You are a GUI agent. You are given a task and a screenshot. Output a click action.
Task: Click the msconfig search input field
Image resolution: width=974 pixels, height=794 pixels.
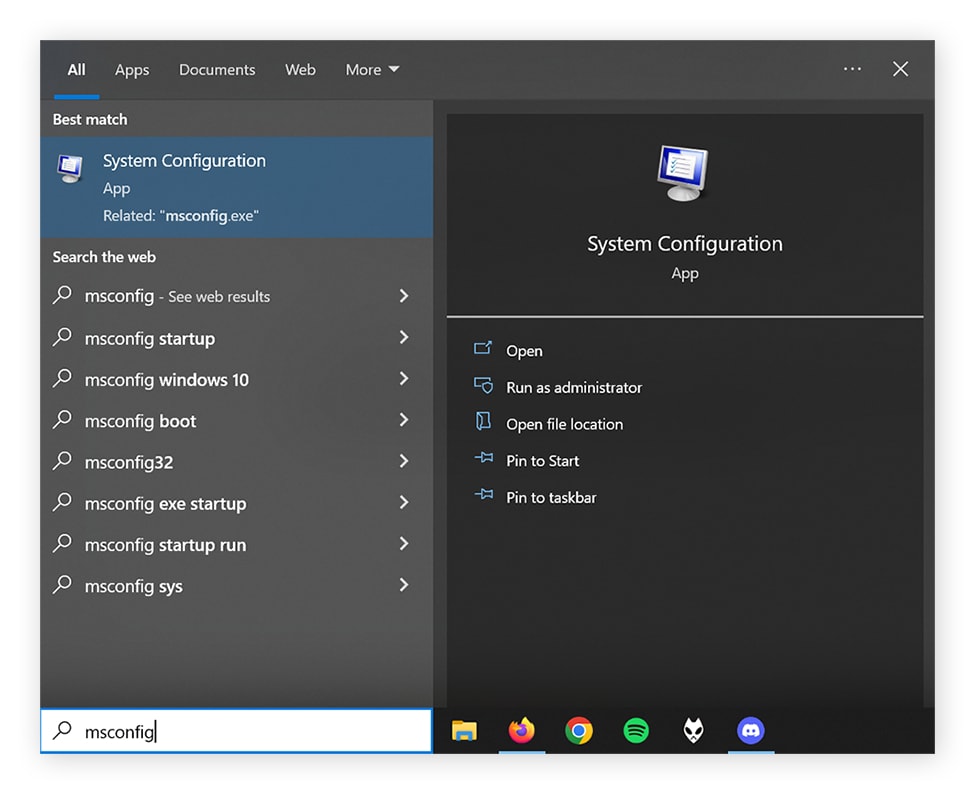pyautogui.click(x=236, y=731)
